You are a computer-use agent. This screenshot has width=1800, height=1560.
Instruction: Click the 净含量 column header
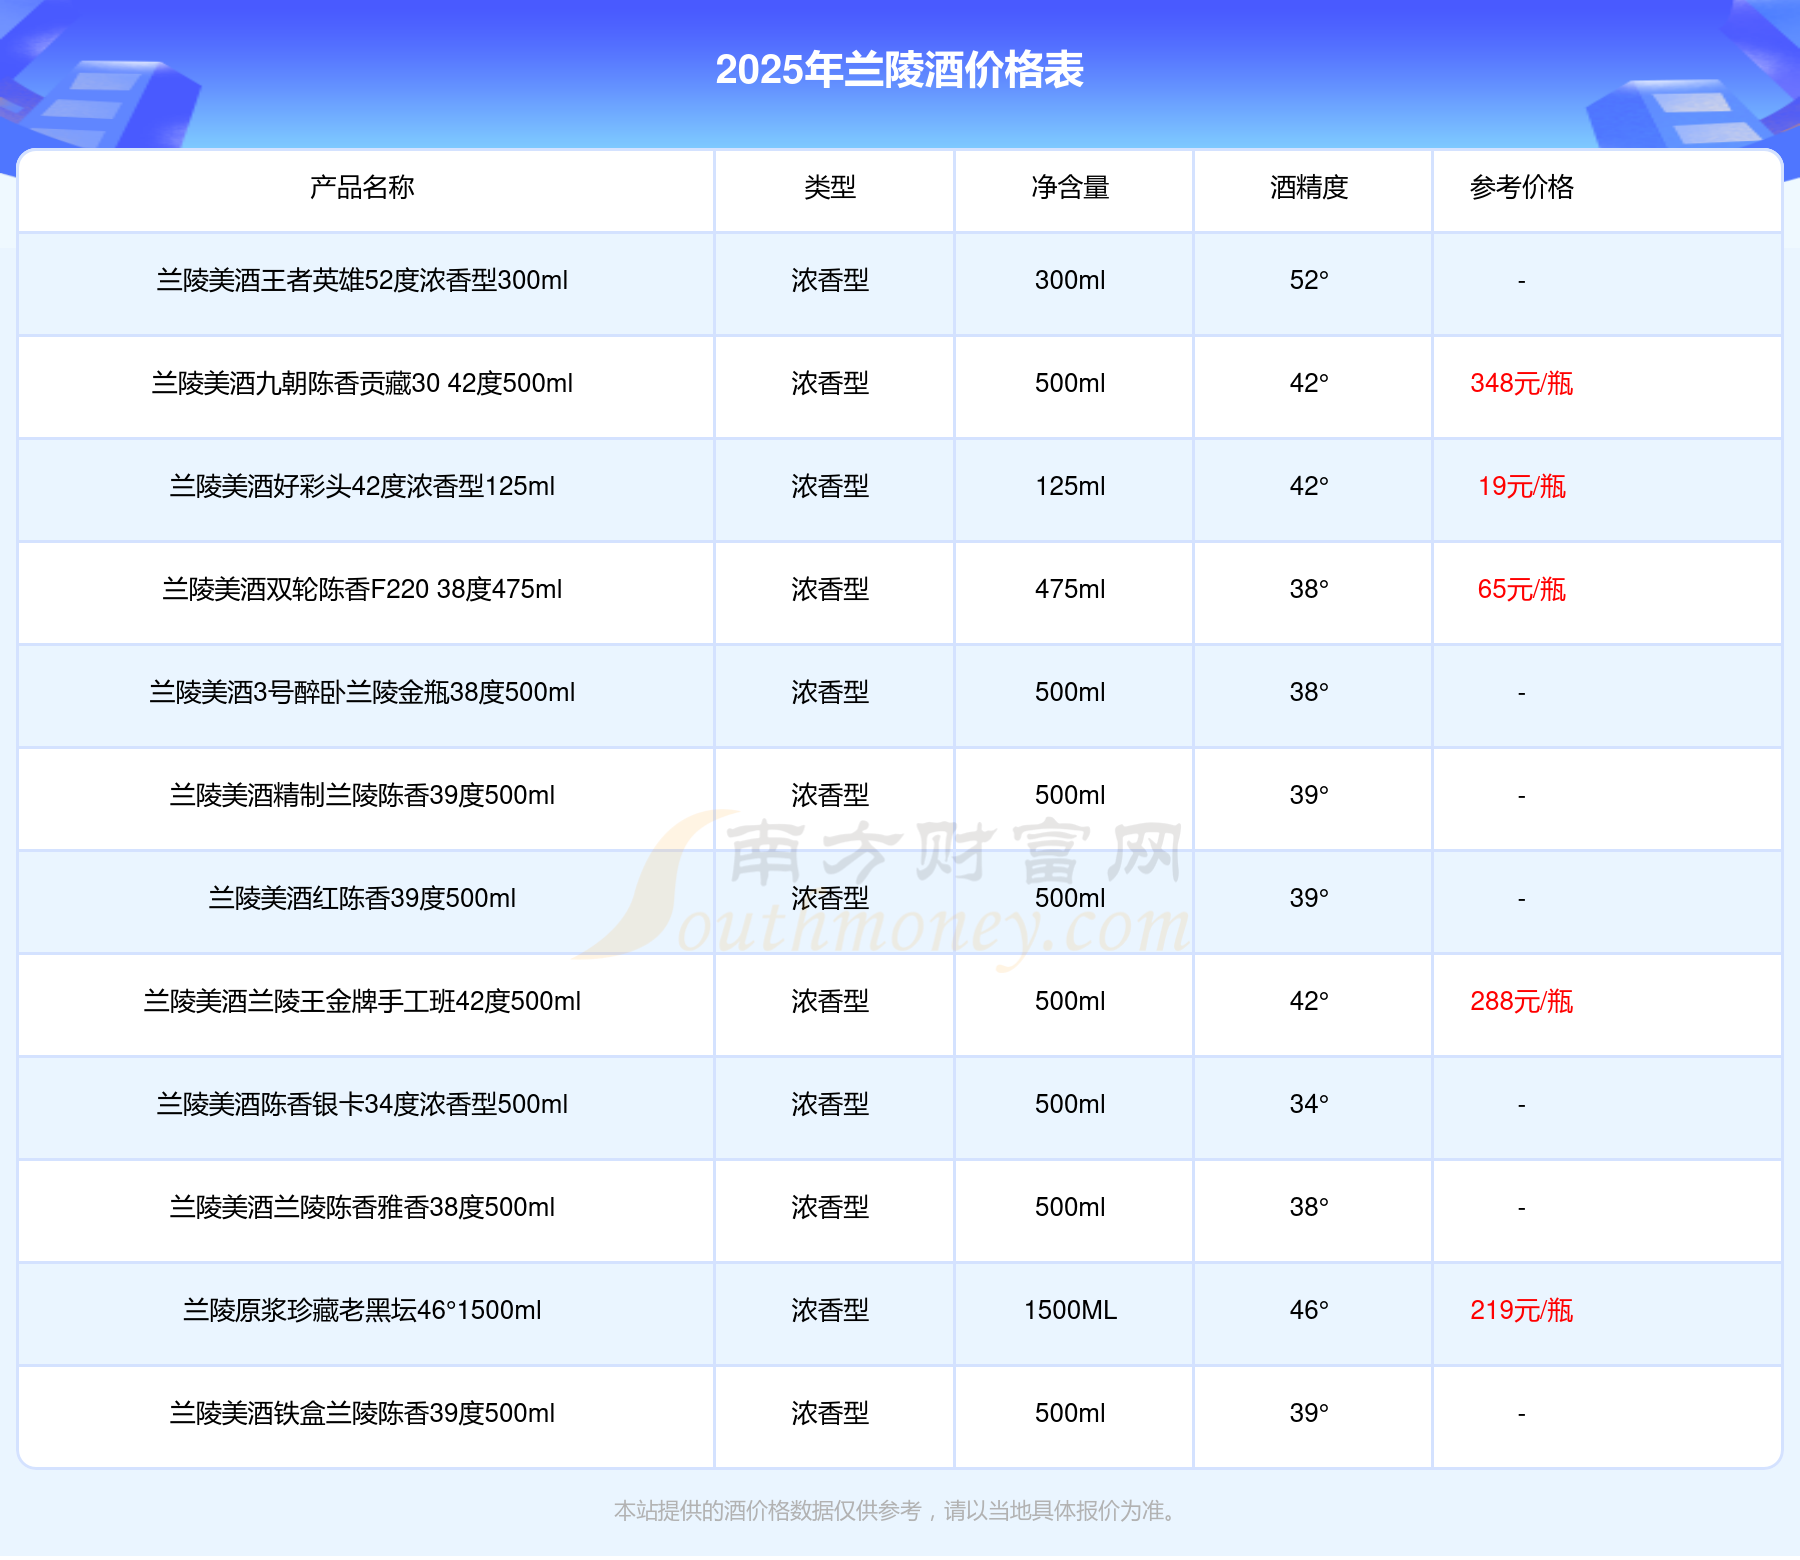(1070, 187)
